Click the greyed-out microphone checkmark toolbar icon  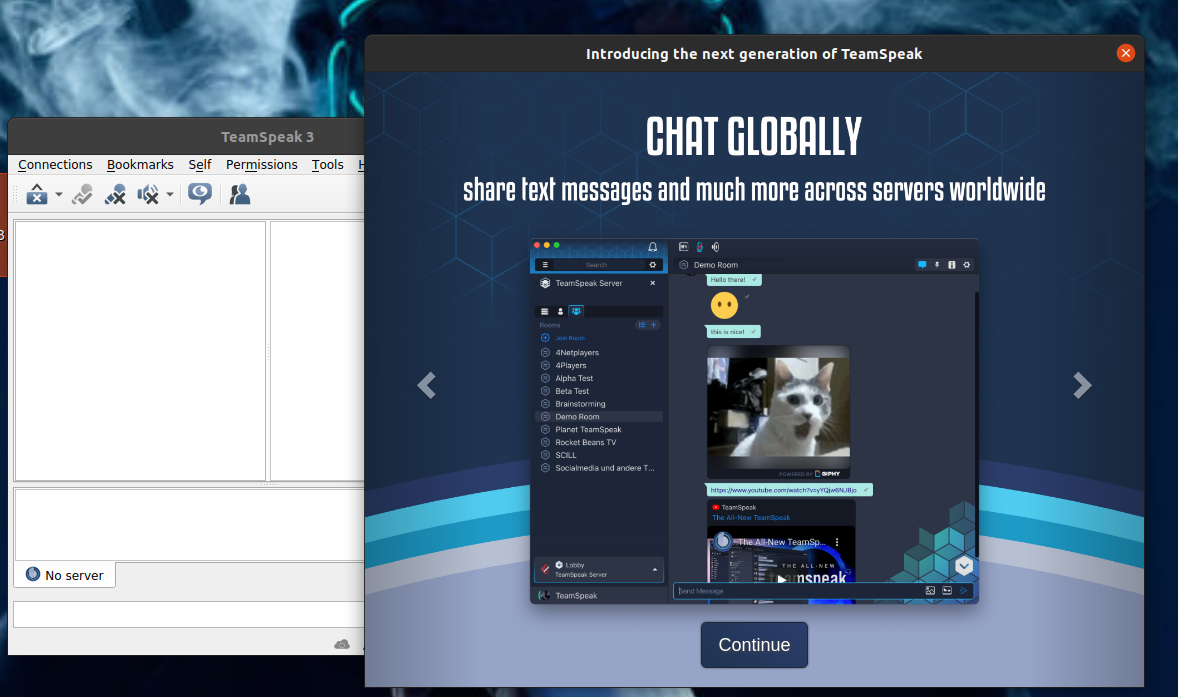click(83, 195)
